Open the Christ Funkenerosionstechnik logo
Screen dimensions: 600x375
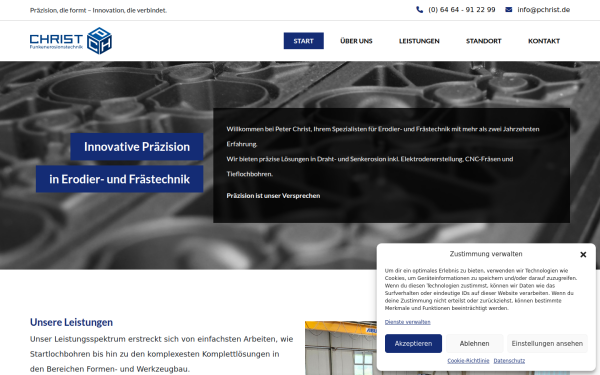point(71,41)
